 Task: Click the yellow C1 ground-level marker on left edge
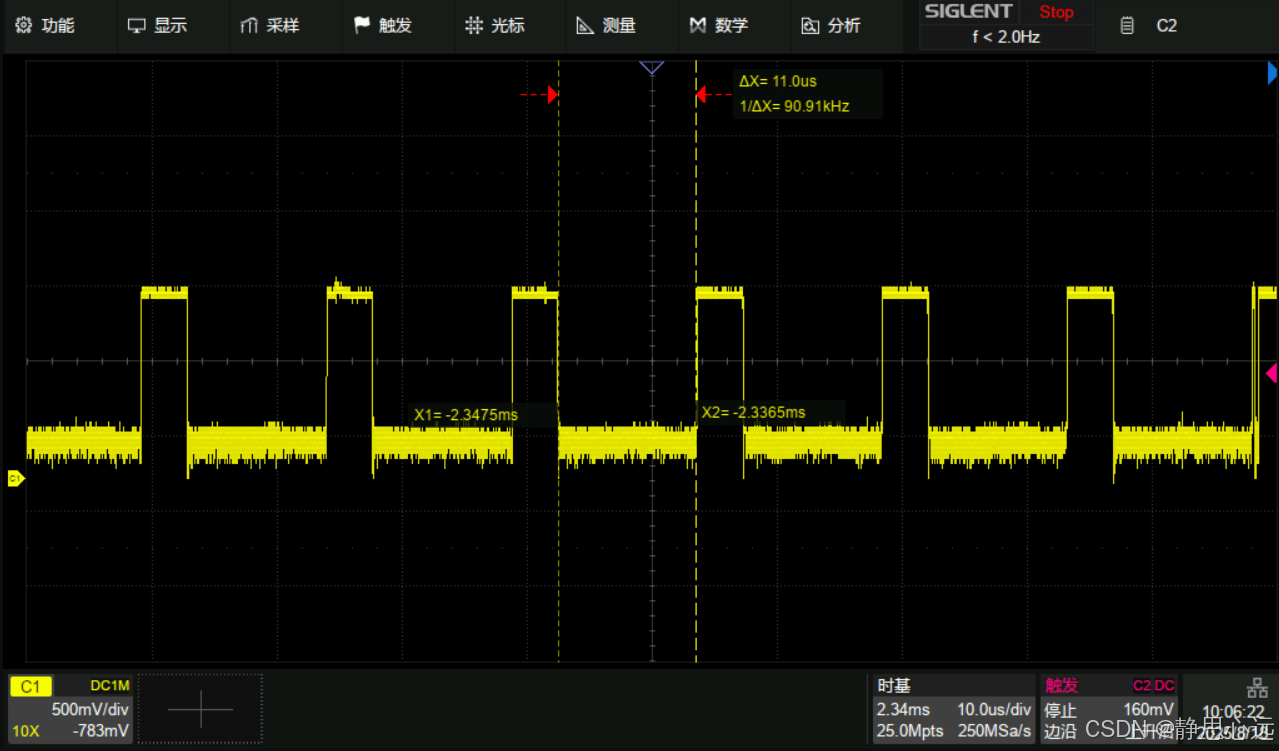[15, 479]
